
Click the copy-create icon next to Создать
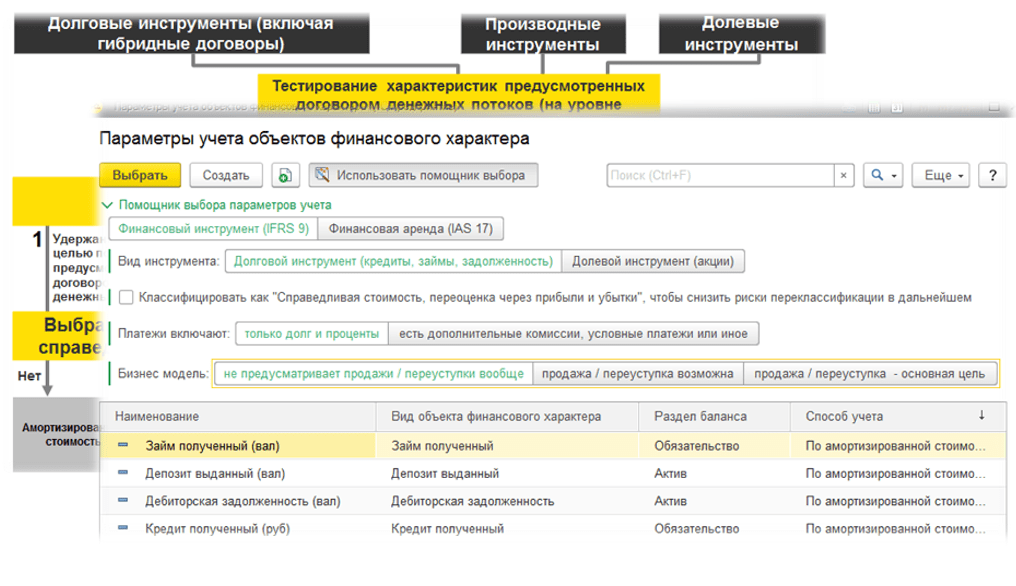(285, 175)
